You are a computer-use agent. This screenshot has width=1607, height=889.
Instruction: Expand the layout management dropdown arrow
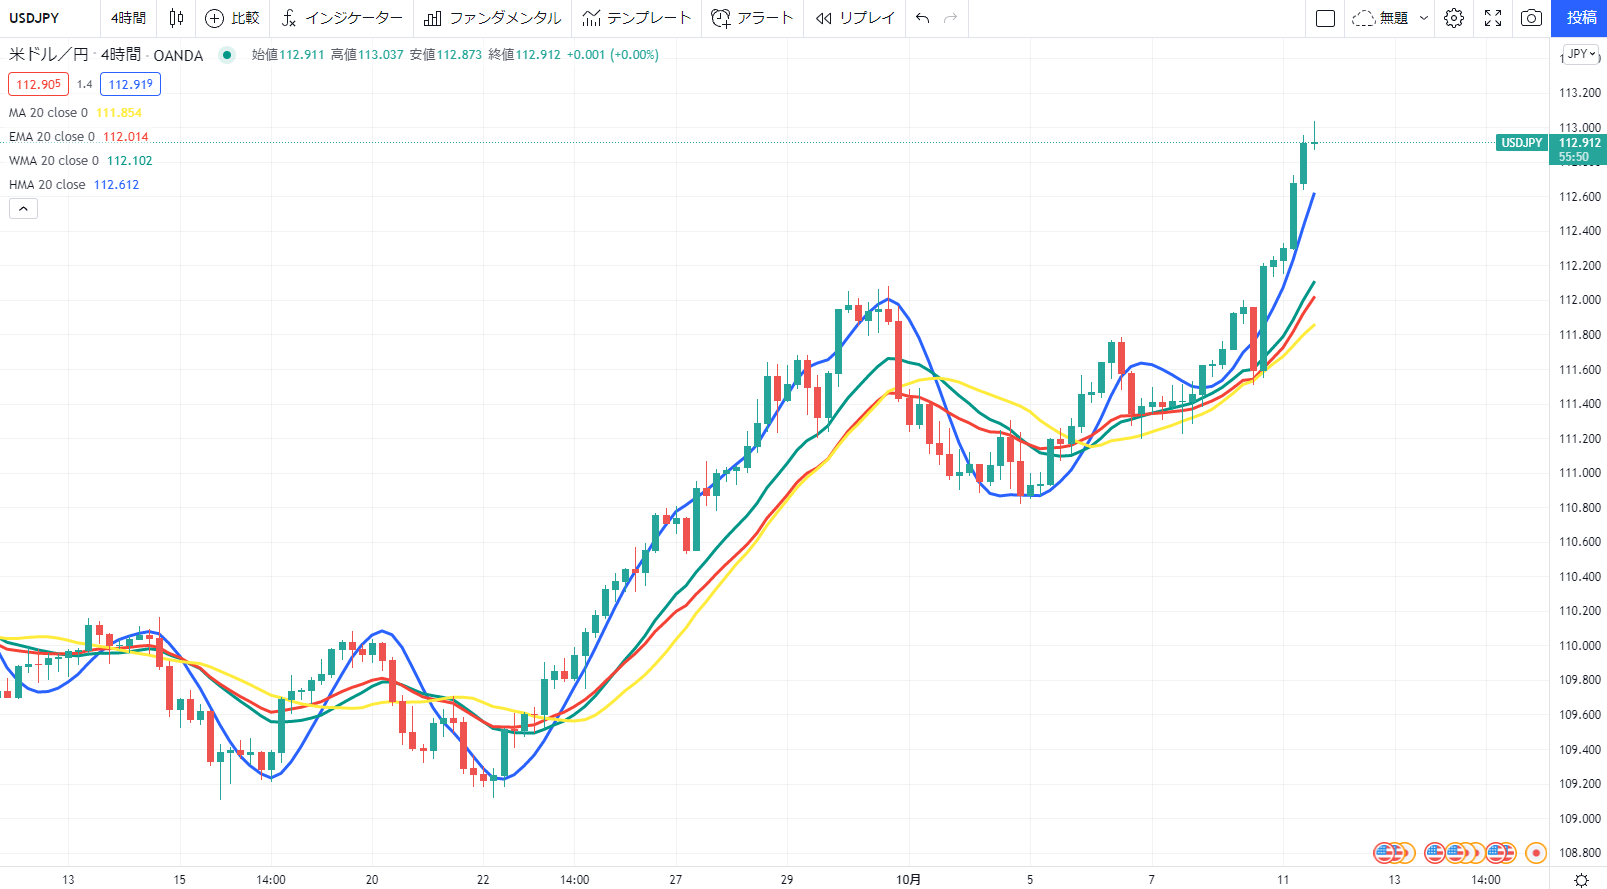[1424, 18]
